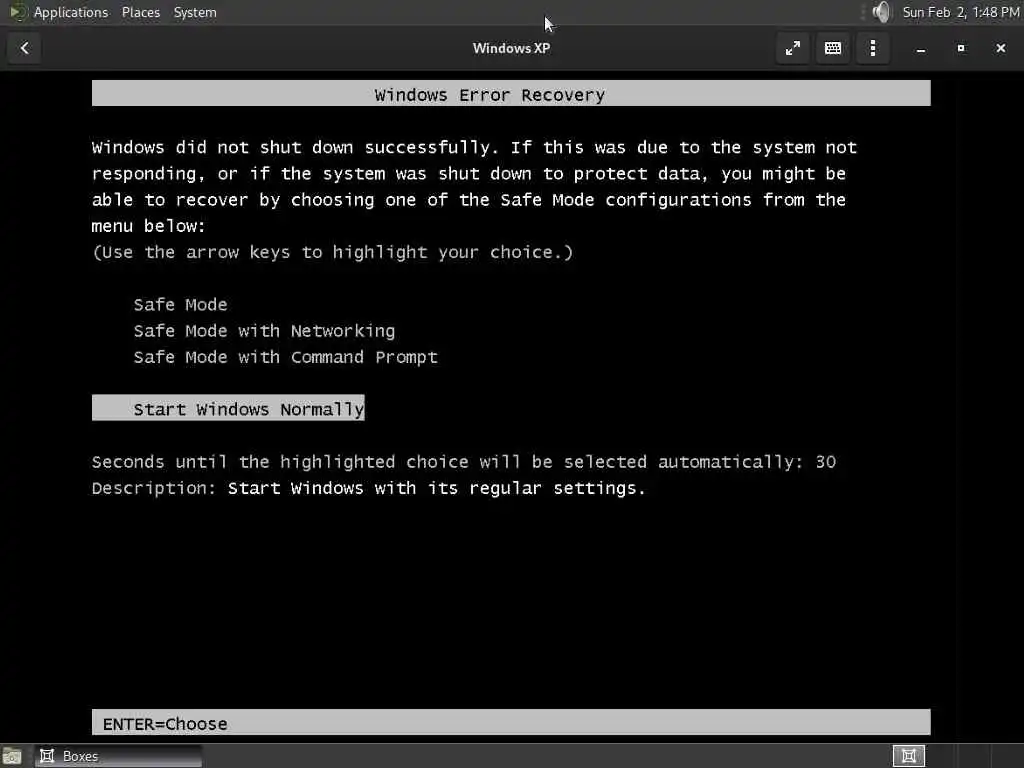1024x768 pixels.
Task: Open the System menu
Action: 195,12
